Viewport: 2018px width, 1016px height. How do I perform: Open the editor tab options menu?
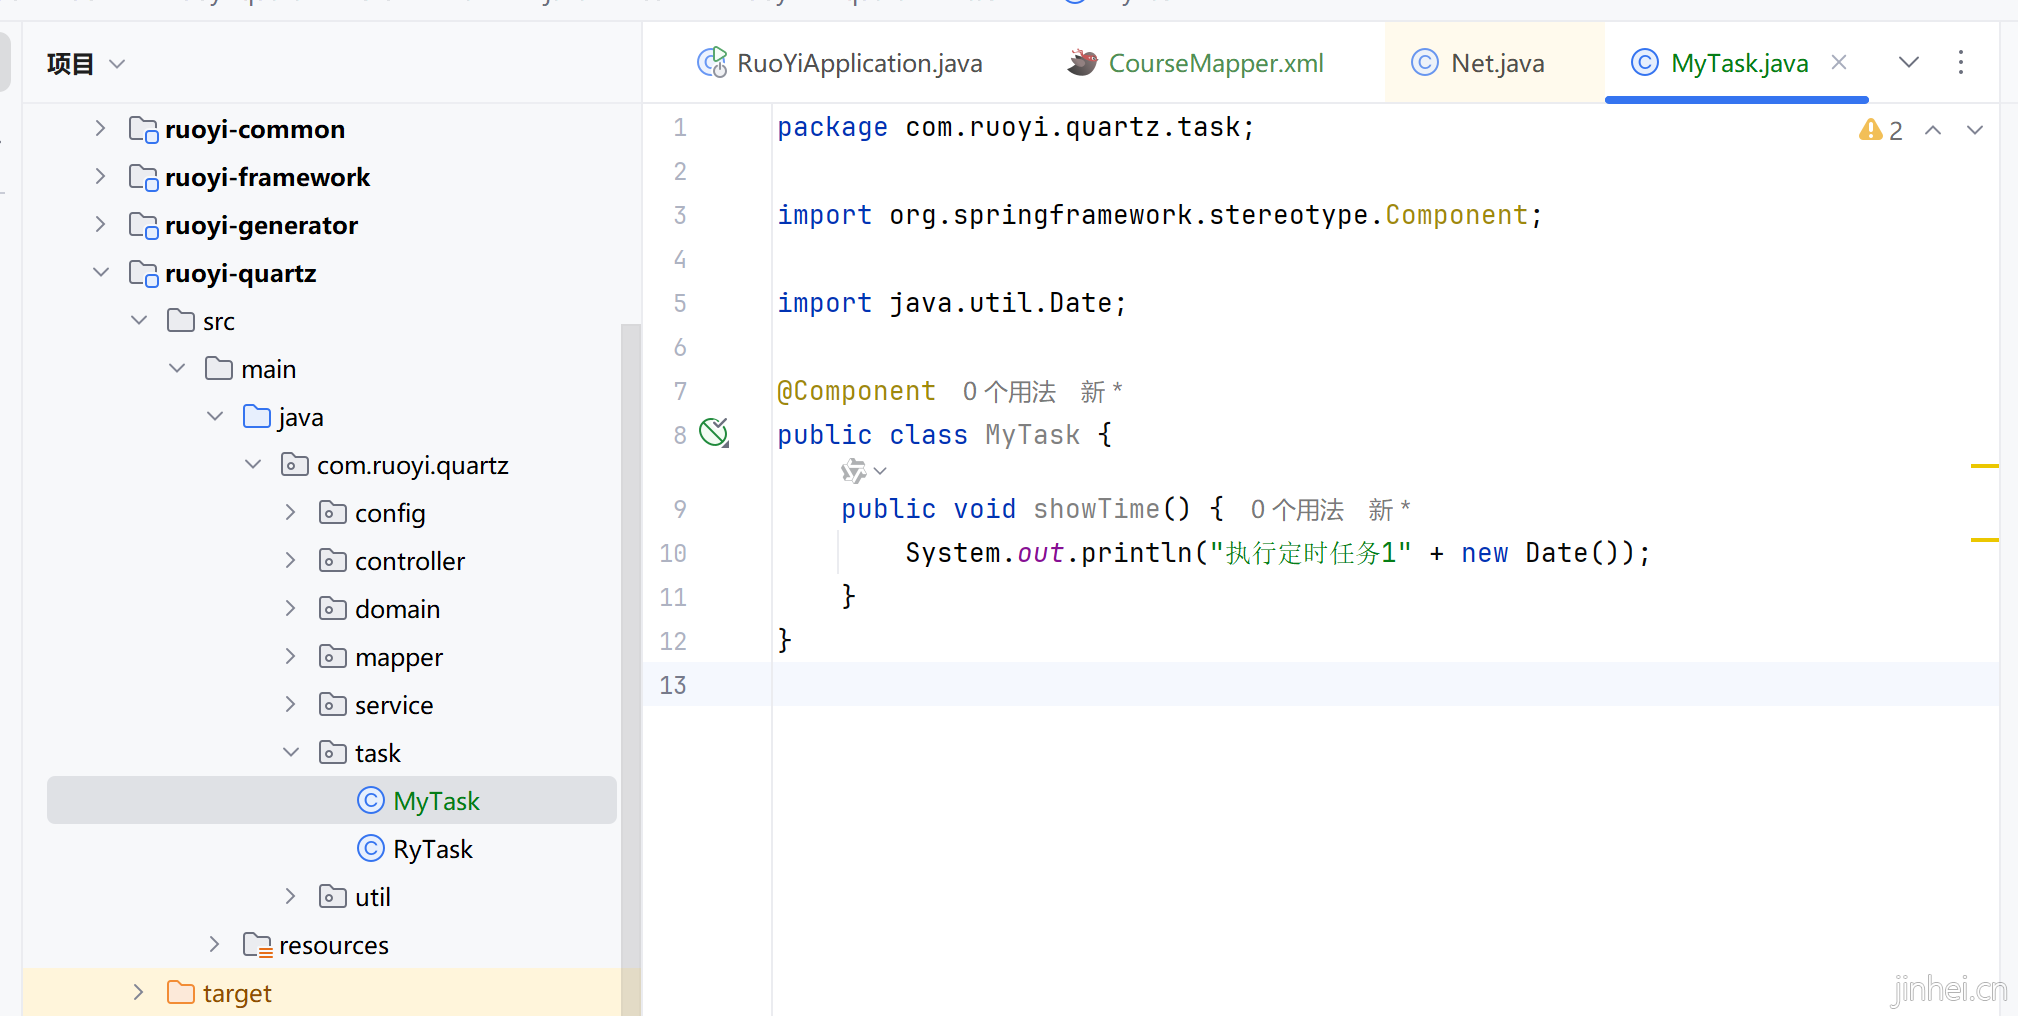pyautogui.click(x=1961, y=62)
